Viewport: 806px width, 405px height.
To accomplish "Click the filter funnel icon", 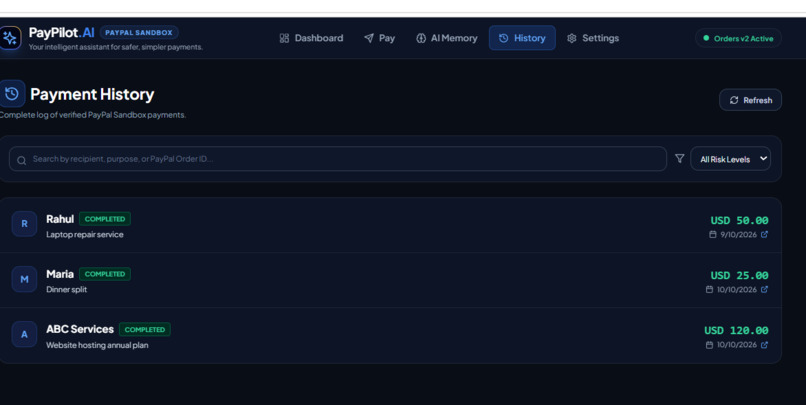I will 679,159.
